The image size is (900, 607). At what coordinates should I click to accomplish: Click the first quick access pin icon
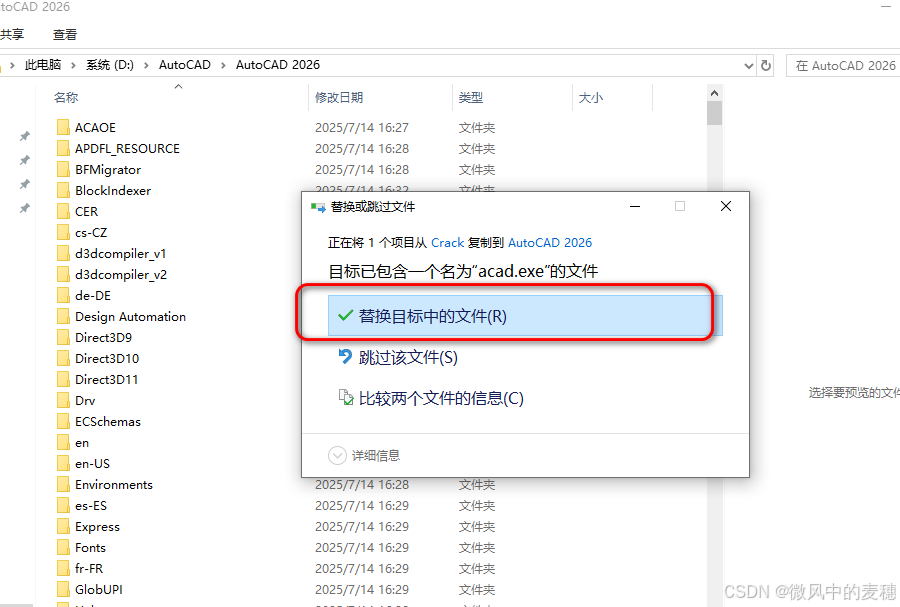pyautogui.click(x=25, y=136)
